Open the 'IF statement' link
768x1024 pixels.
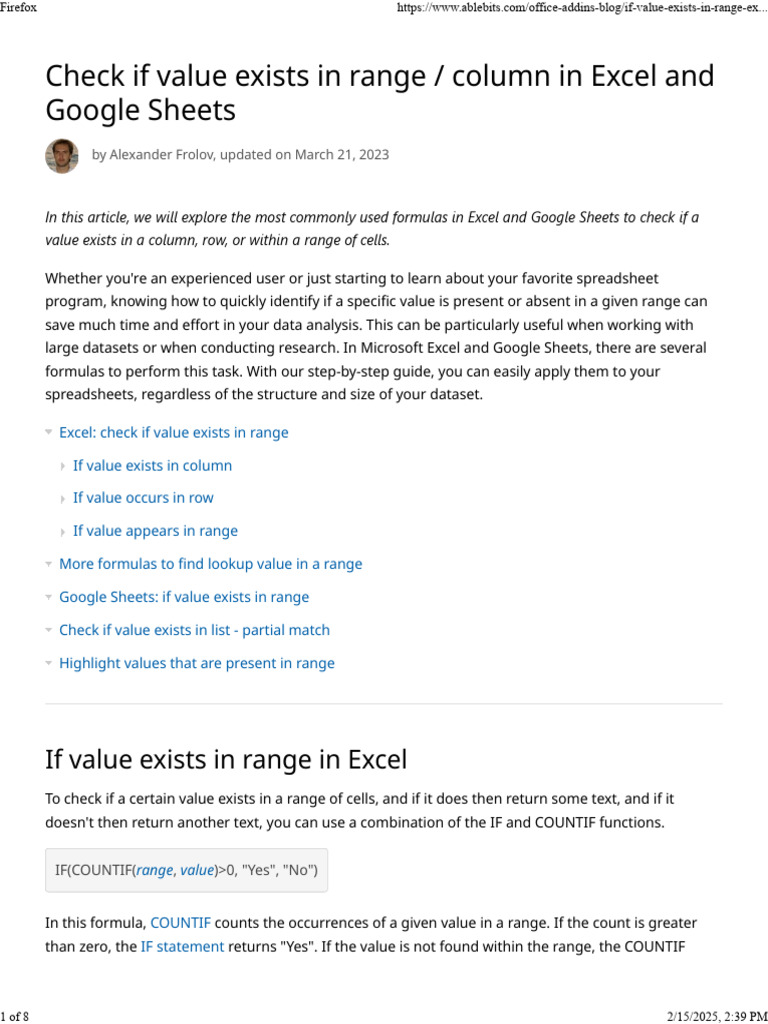[x=182, y=946]
